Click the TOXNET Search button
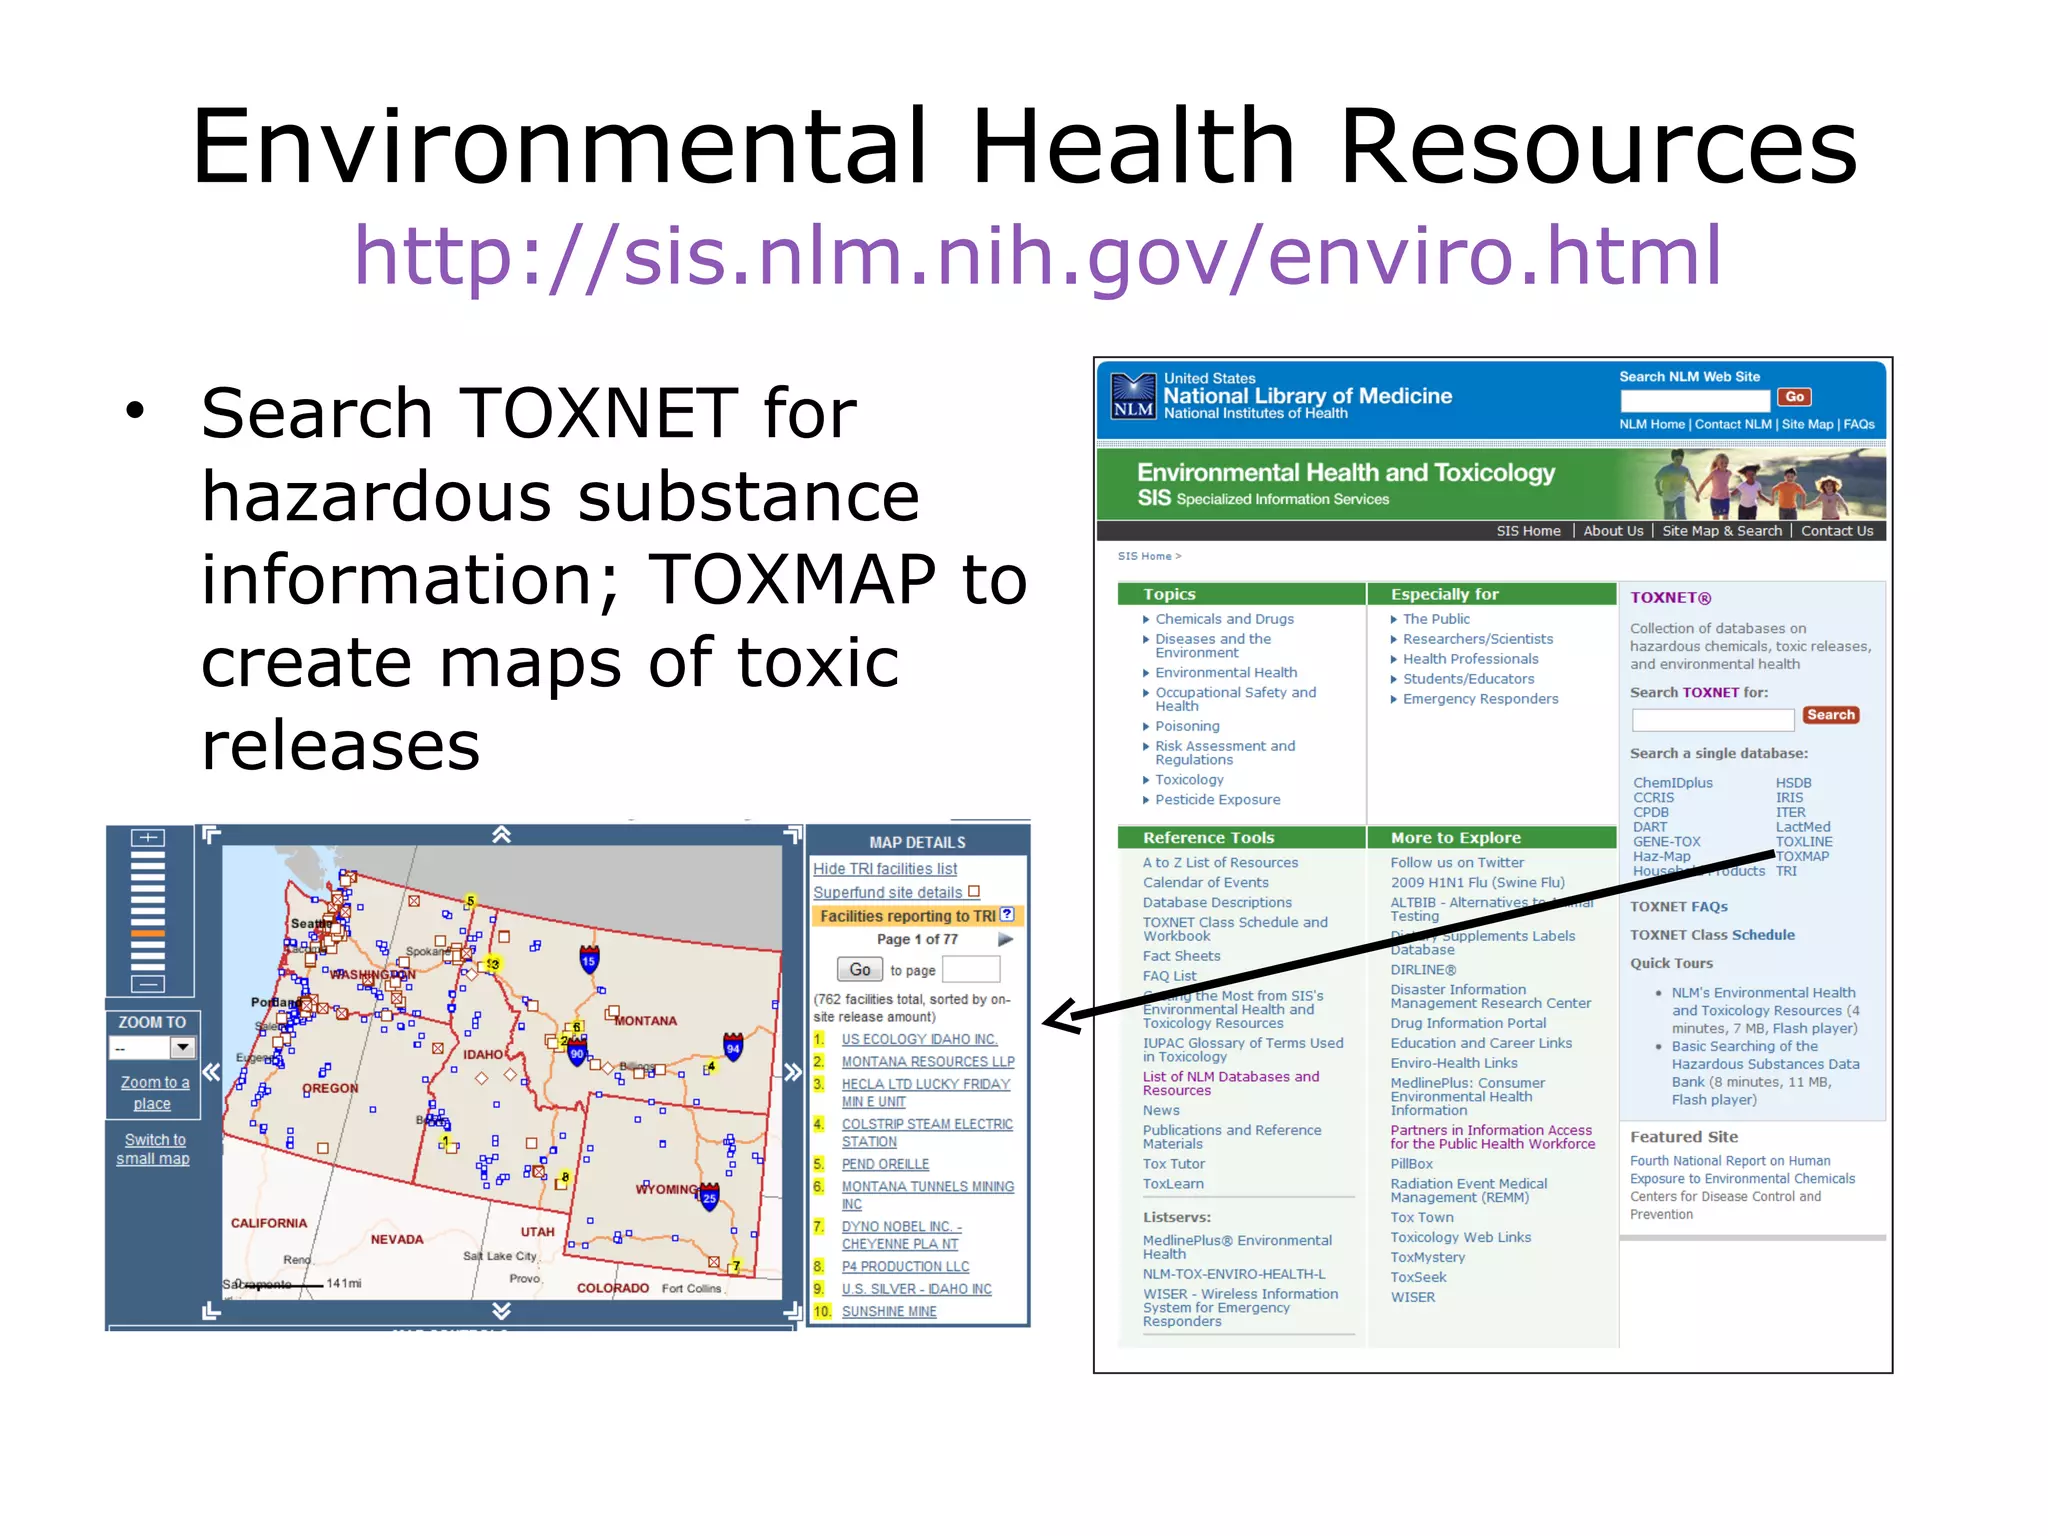 (x=1830, y=715)
